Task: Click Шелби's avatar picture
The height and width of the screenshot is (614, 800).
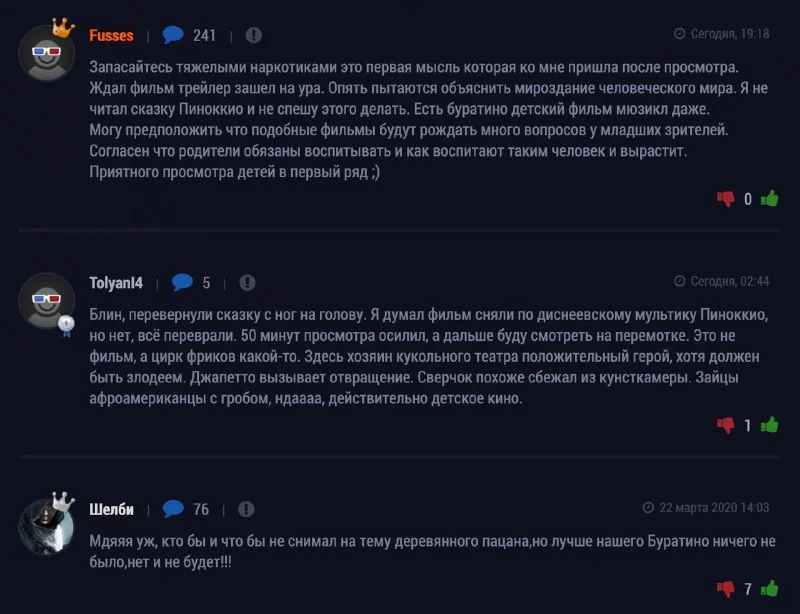Action: pos(47,526)
